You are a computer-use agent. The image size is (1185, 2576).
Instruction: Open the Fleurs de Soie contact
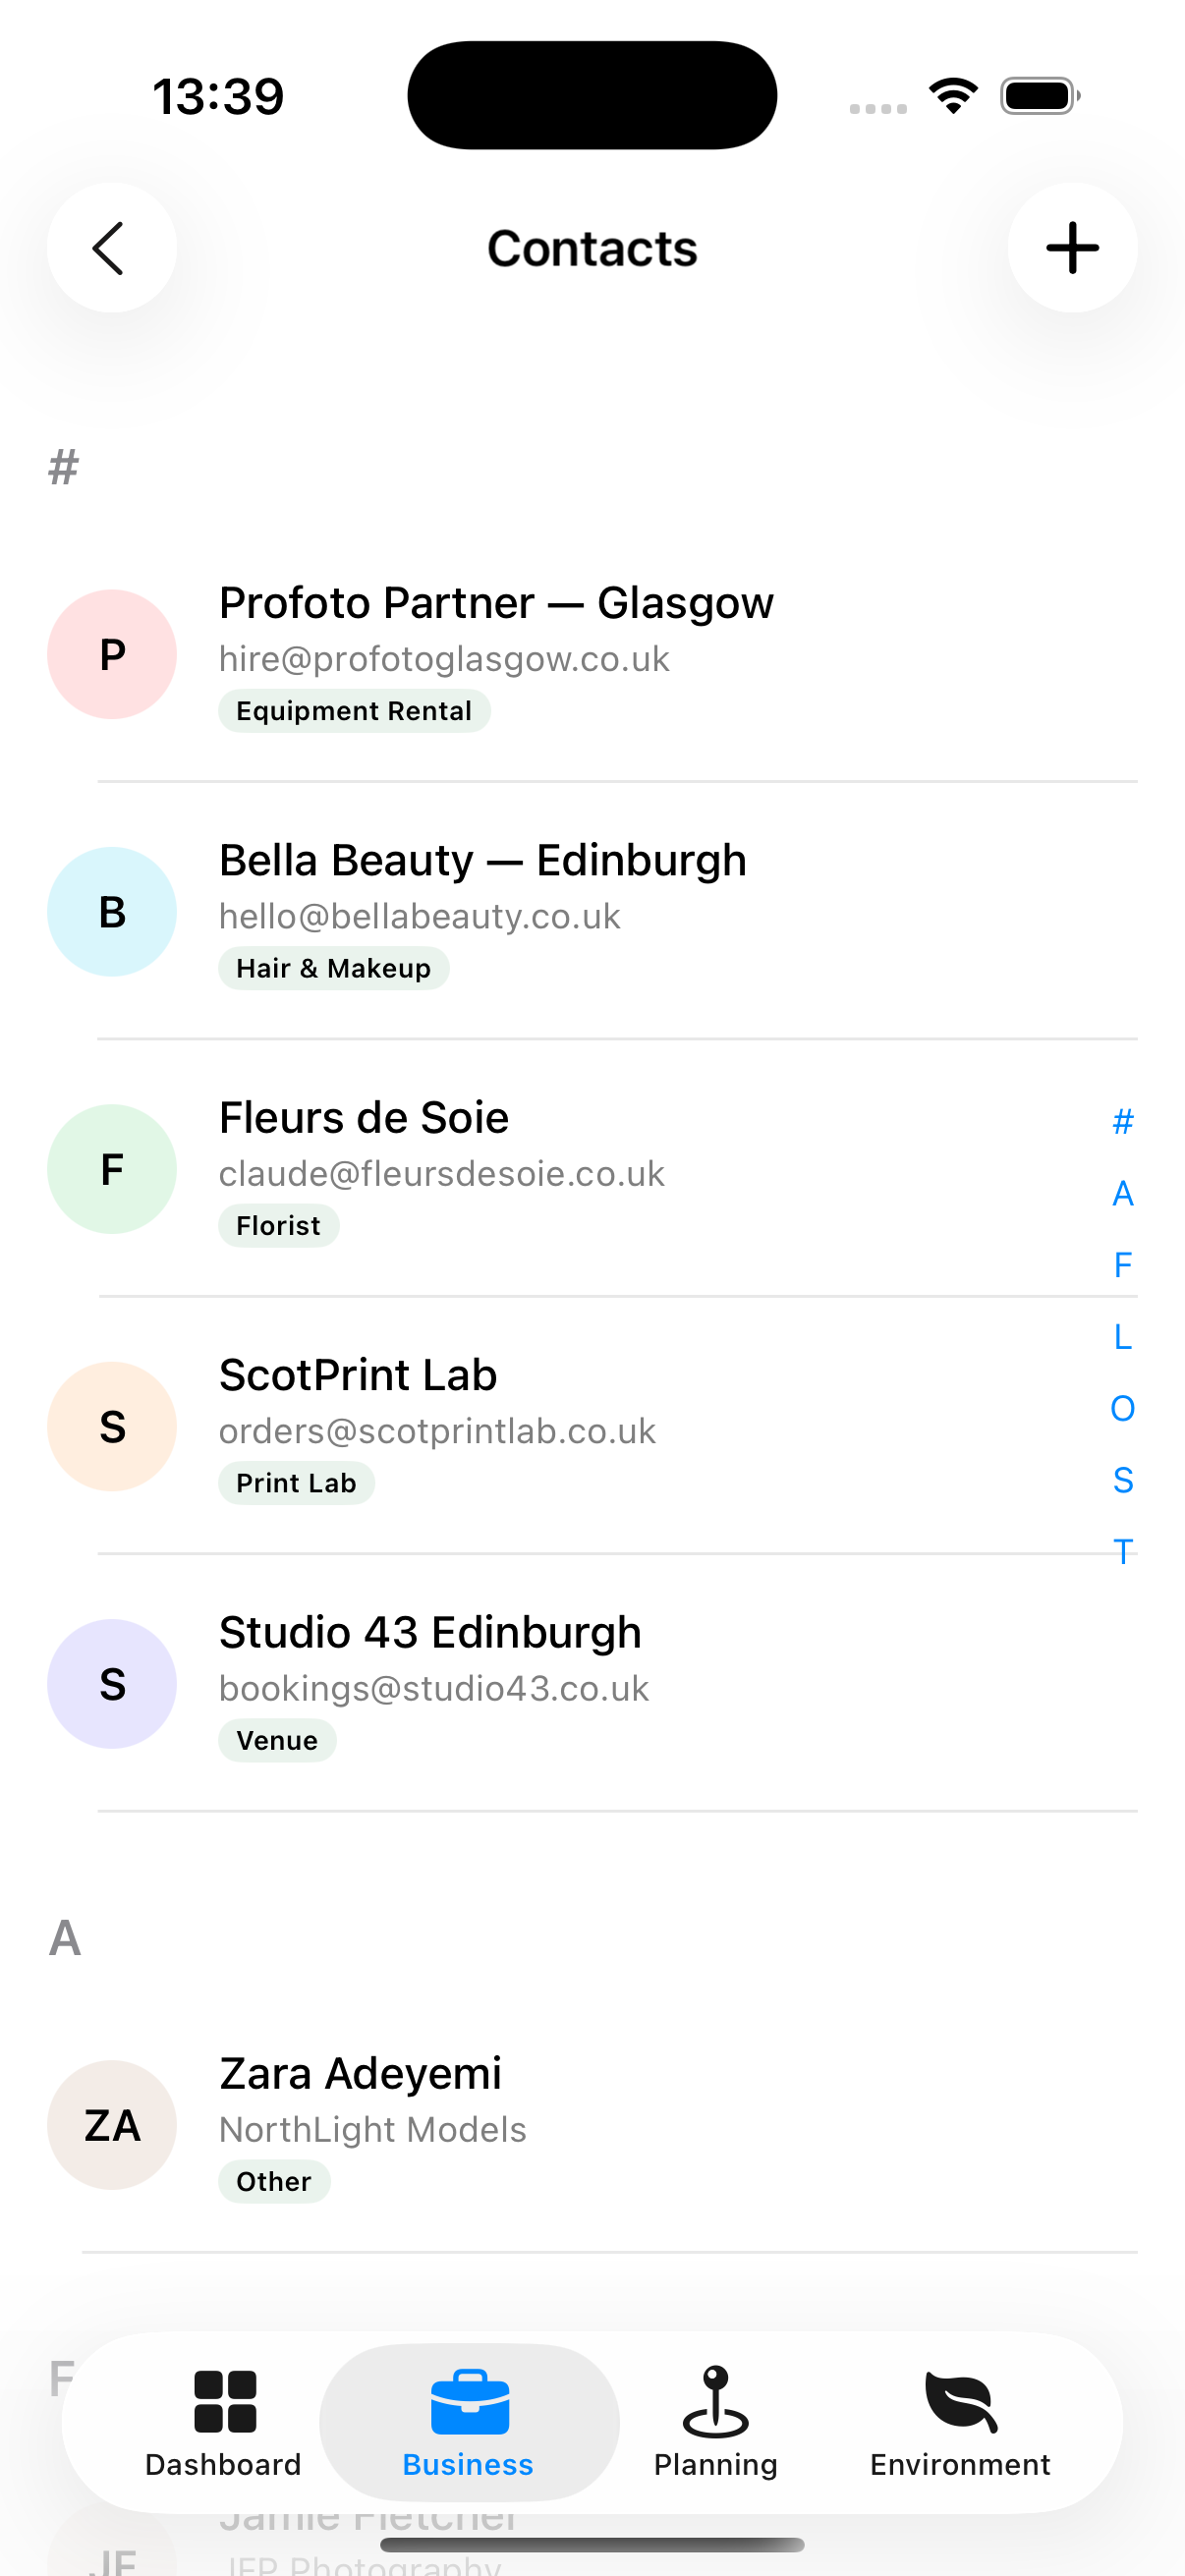coord(592,1168)
